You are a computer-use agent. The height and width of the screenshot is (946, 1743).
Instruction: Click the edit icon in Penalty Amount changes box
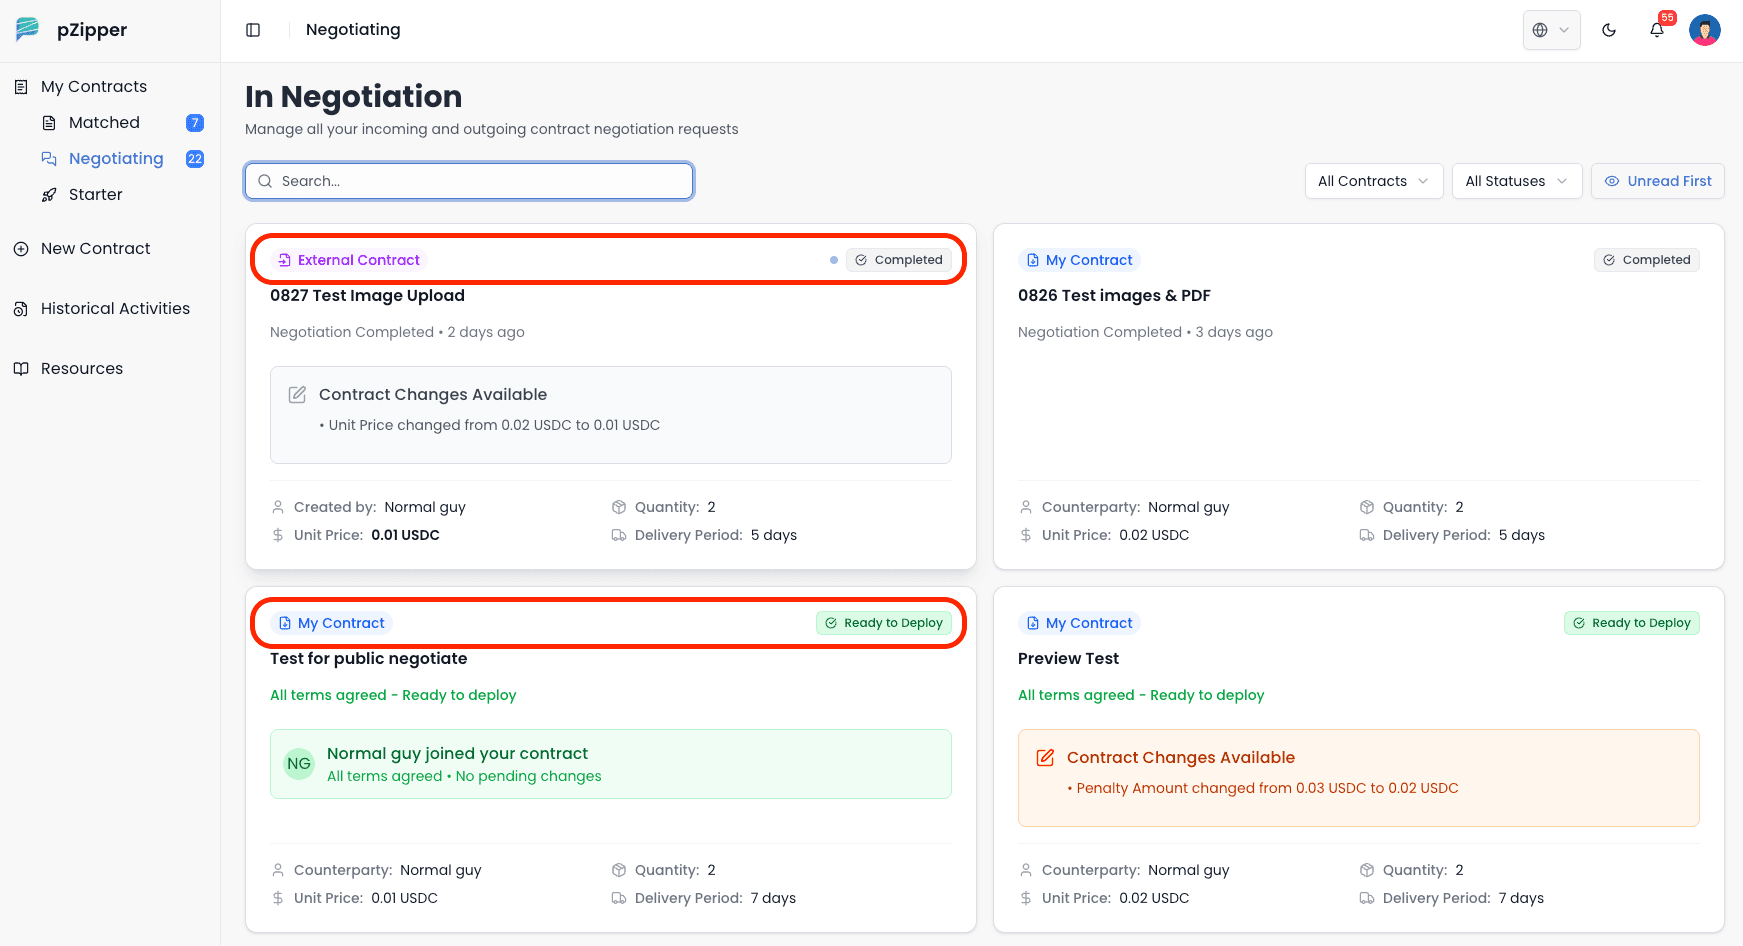[x=1045, y=758]
